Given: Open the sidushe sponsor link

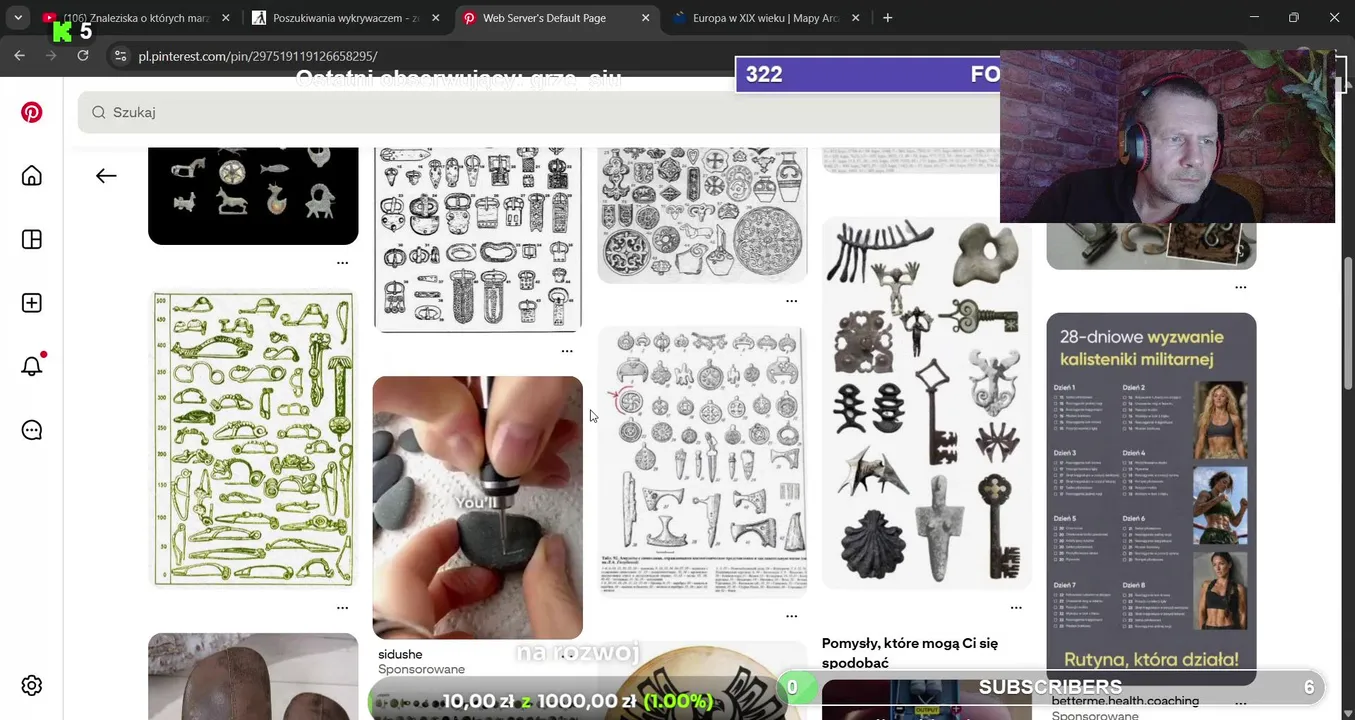Looking at the screenshot, I should (400, 654).
